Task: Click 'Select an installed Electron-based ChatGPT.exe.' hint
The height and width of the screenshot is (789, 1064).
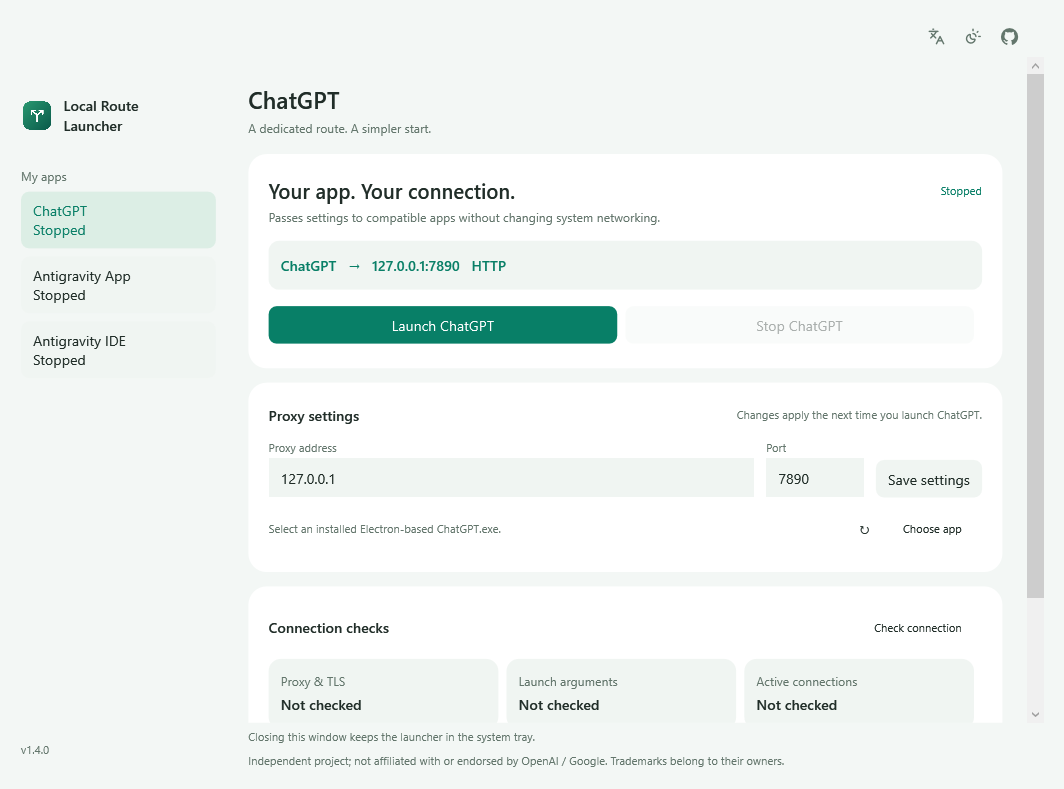Action: [385, 529]
